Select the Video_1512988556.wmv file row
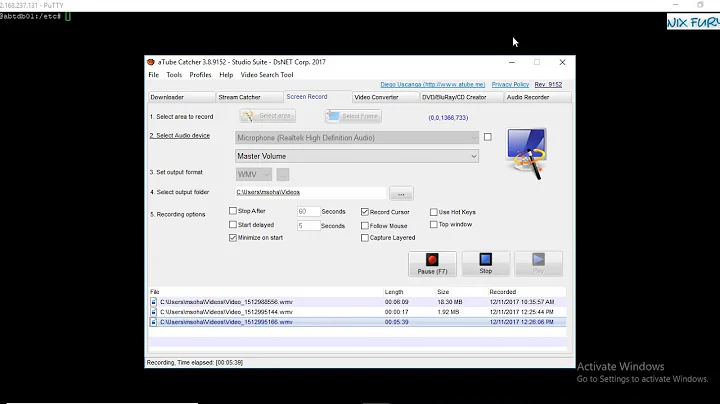This screenshot has height=404, width=720. tap(357, 302)
